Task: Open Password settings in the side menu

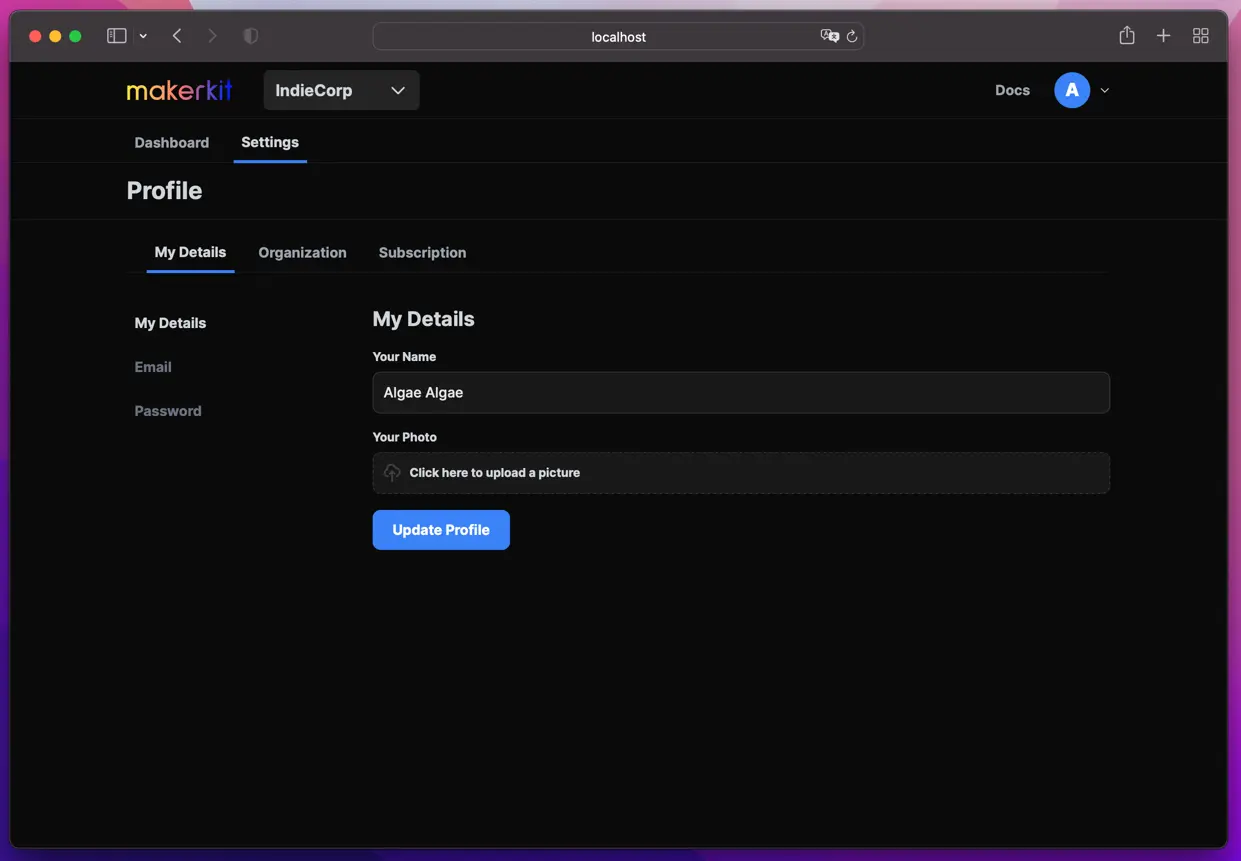Action: [x=168, y=411]
